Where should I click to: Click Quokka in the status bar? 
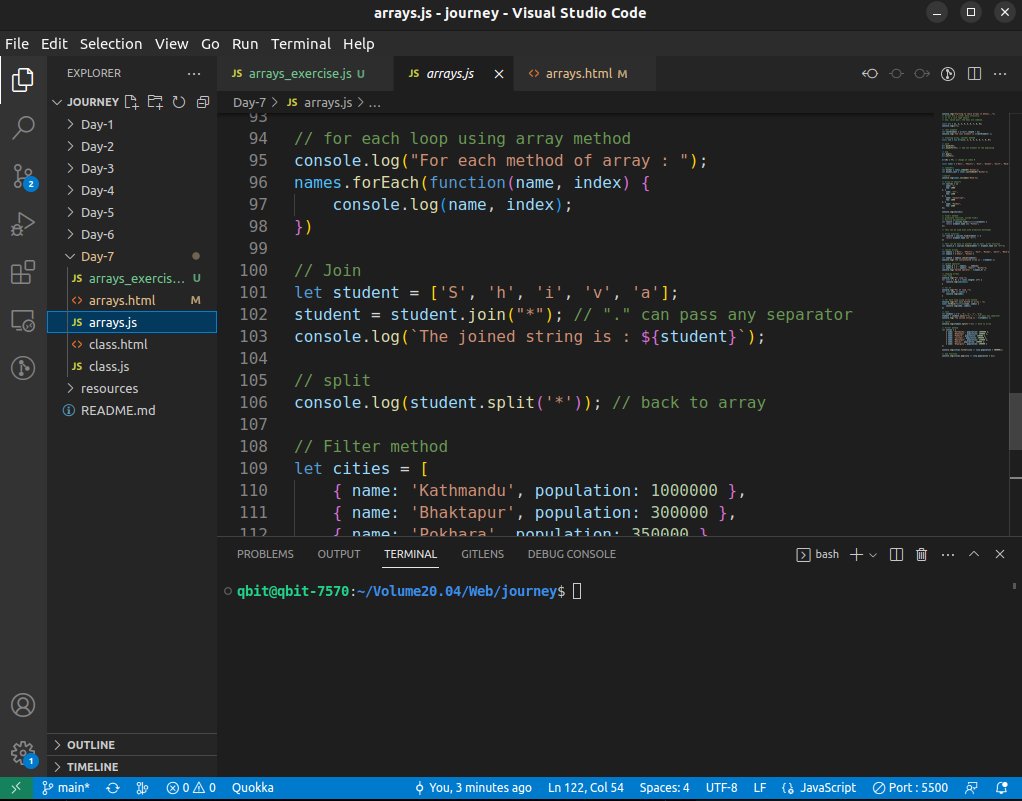click(x=252, y=788)
